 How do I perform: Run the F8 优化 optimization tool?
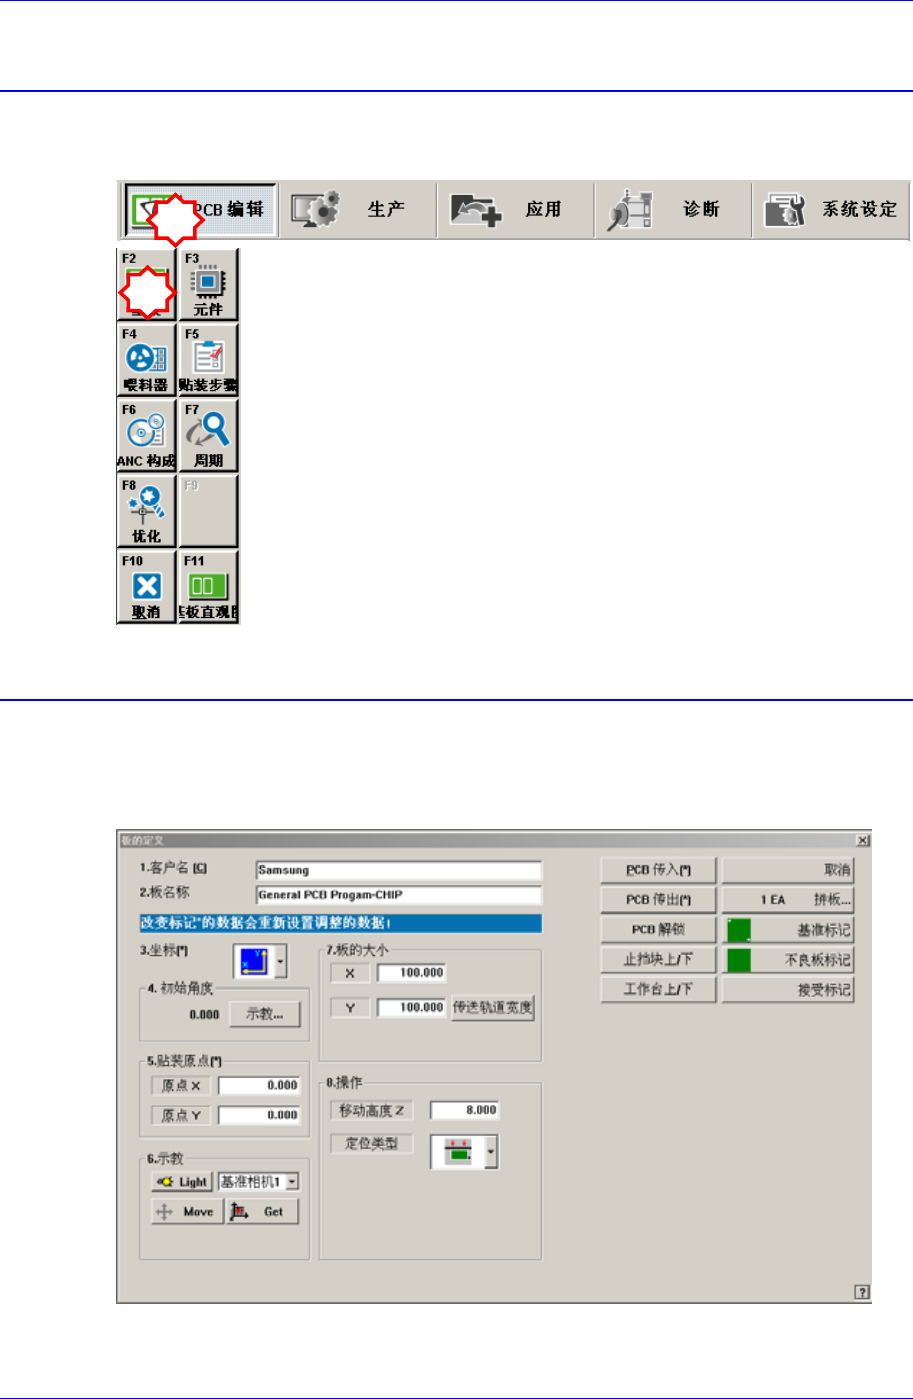(x=147, y=511)
